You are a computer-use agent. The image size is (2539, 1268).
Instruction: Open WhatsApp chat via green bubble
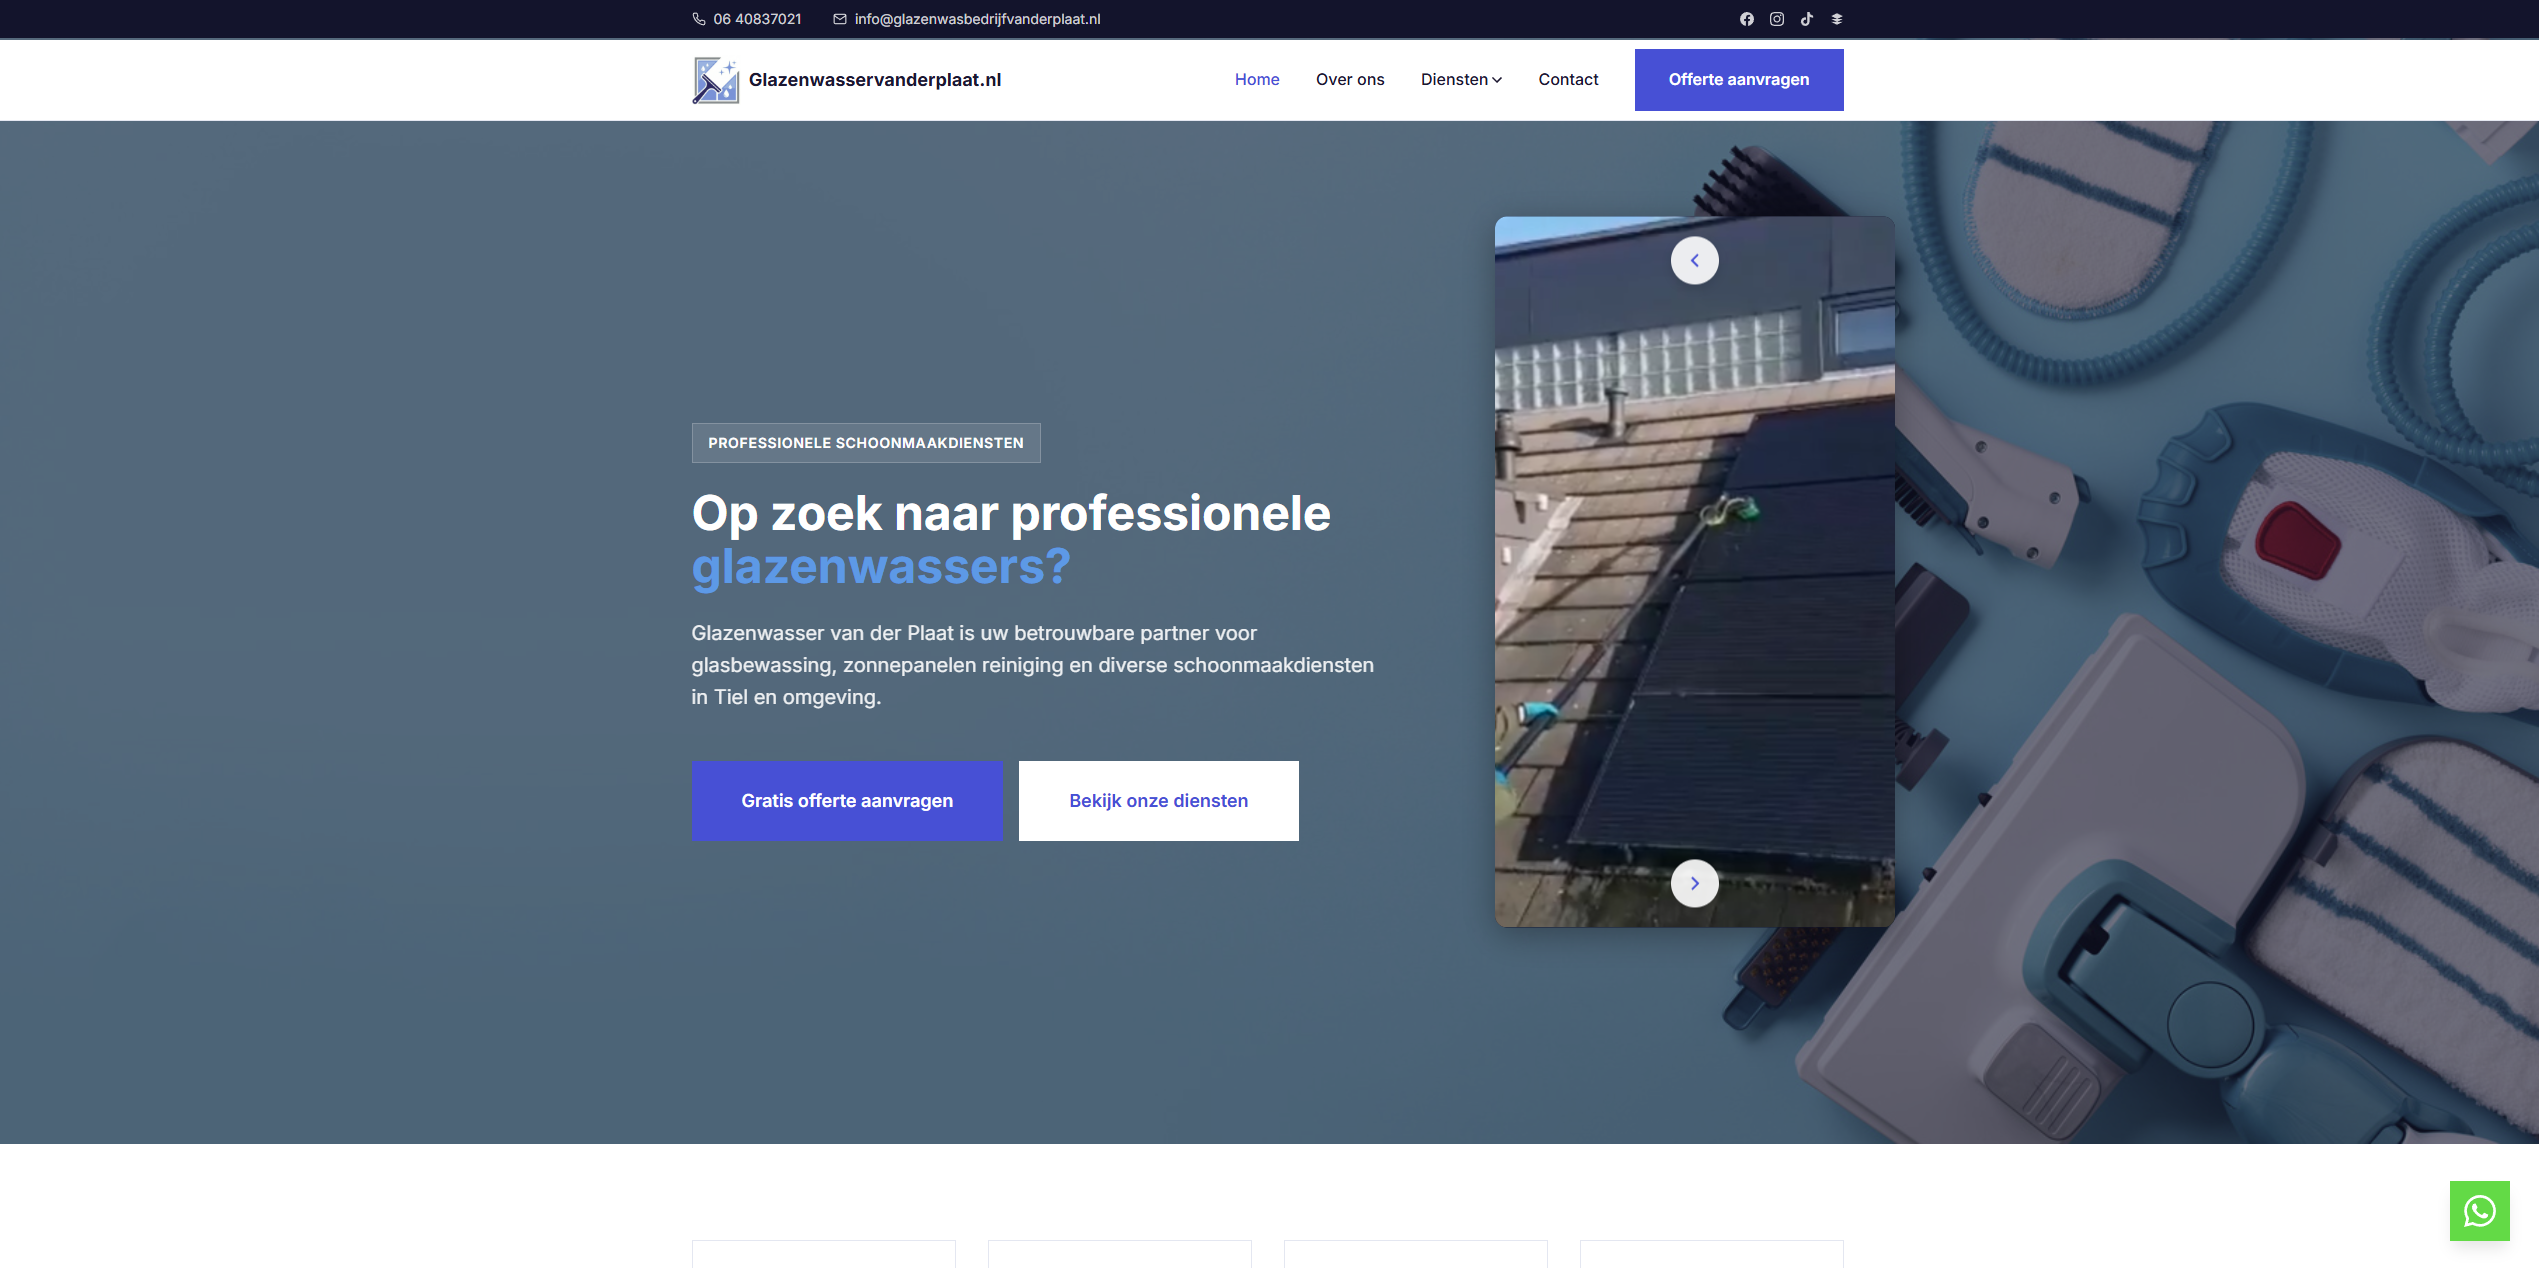click(x=2479, y=1211)
